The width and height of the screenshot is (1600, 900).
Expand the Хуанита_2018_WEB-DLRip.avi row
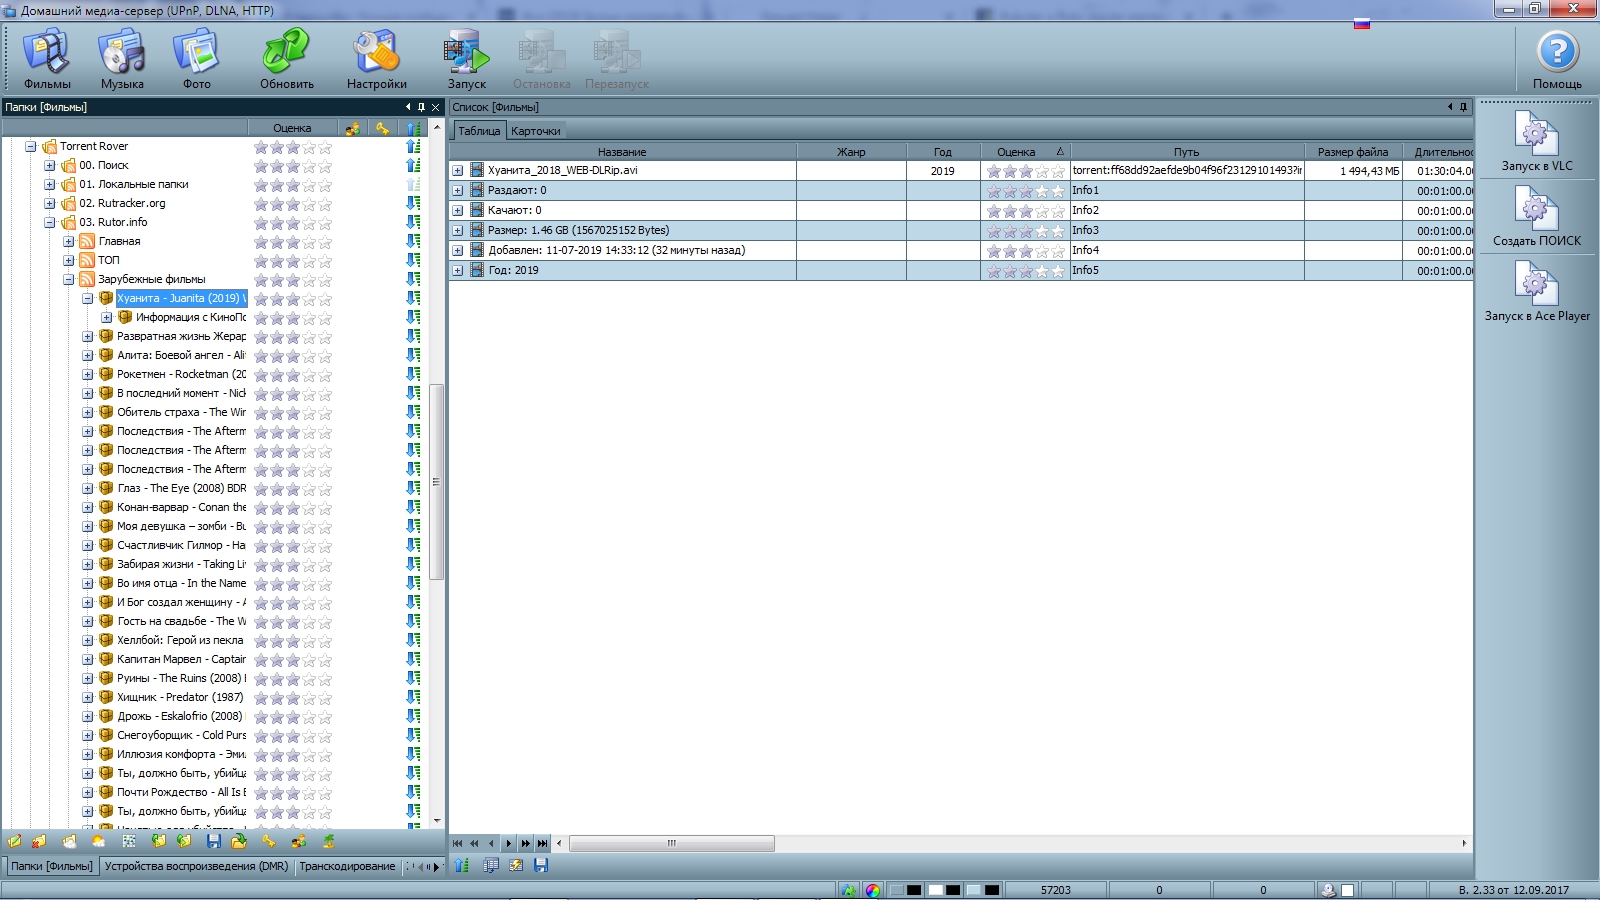[x=458, y=171]
